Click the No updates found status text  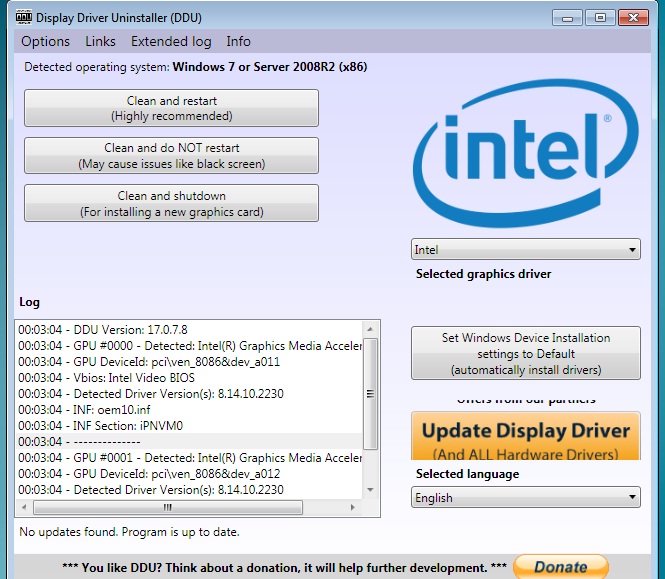point(129,532)
